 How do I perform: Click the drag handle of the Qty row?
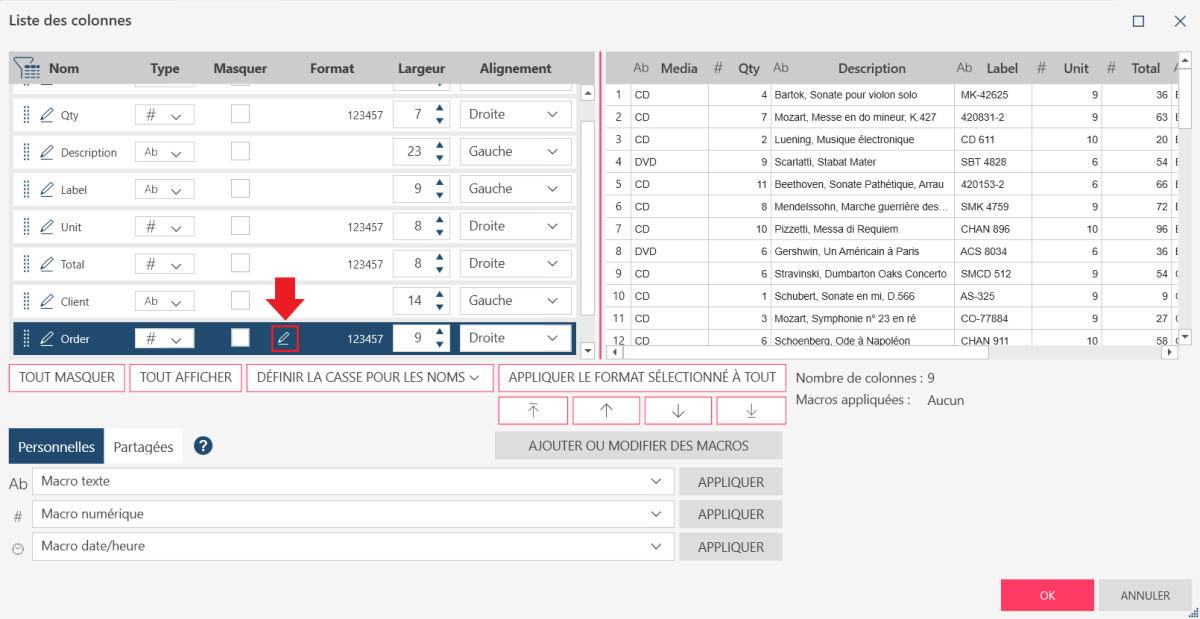(x=26, y=115)
